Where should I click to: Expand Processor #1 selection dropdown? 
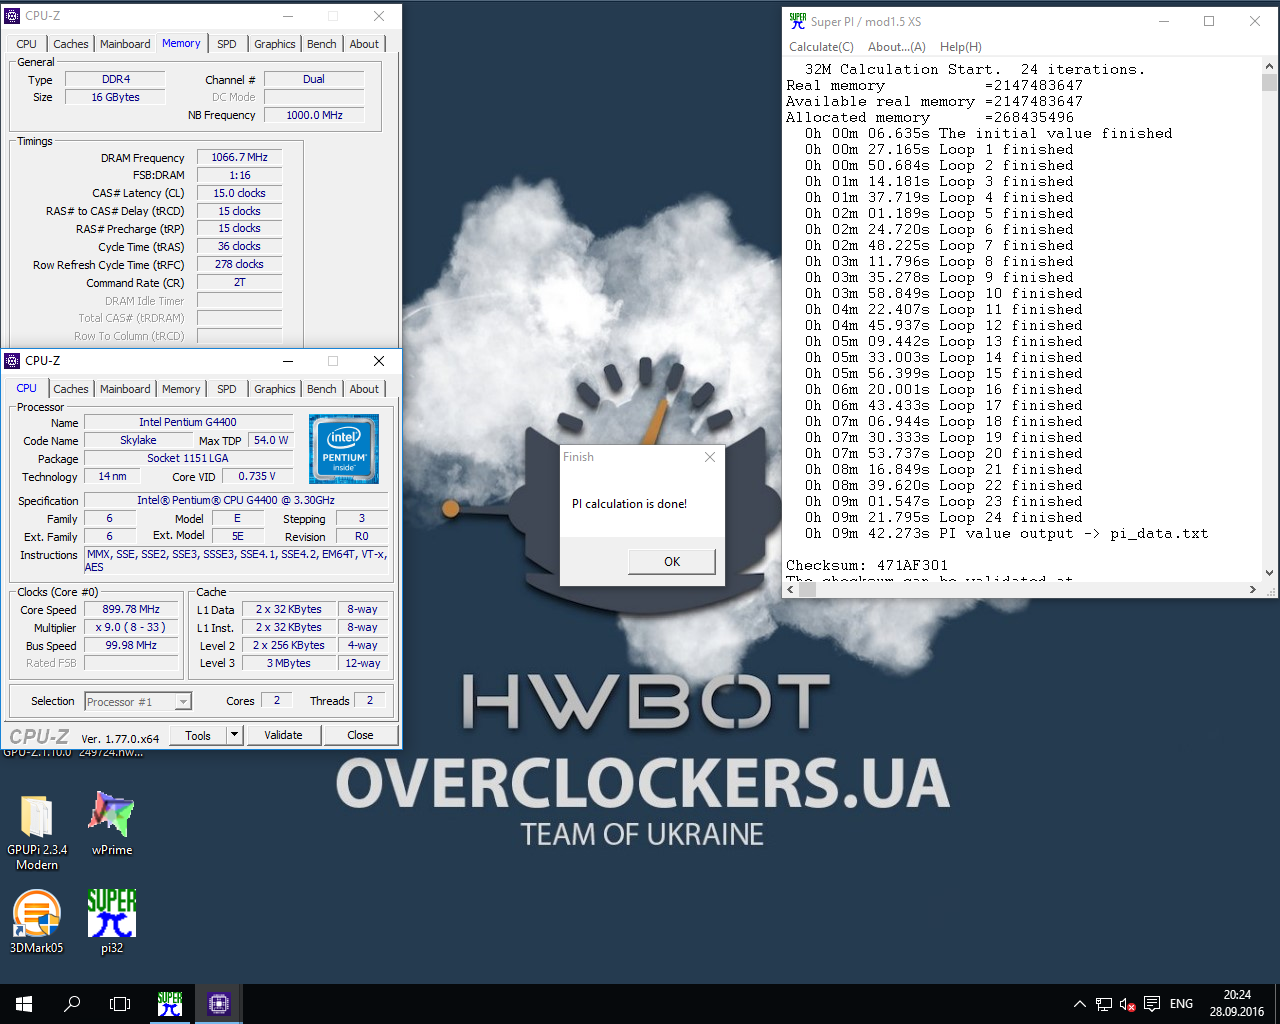pyautogui.click(x=183, y=702)
